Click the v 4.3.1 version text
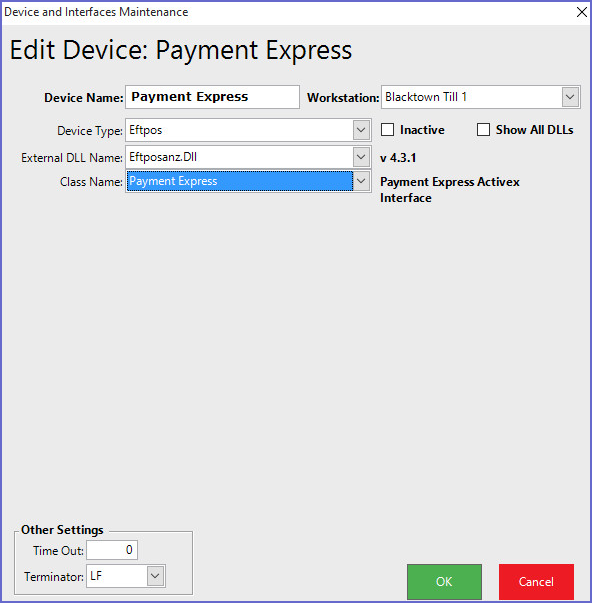Image resolution: width=592 pixels, height=603 pixels. pos(398,158)
